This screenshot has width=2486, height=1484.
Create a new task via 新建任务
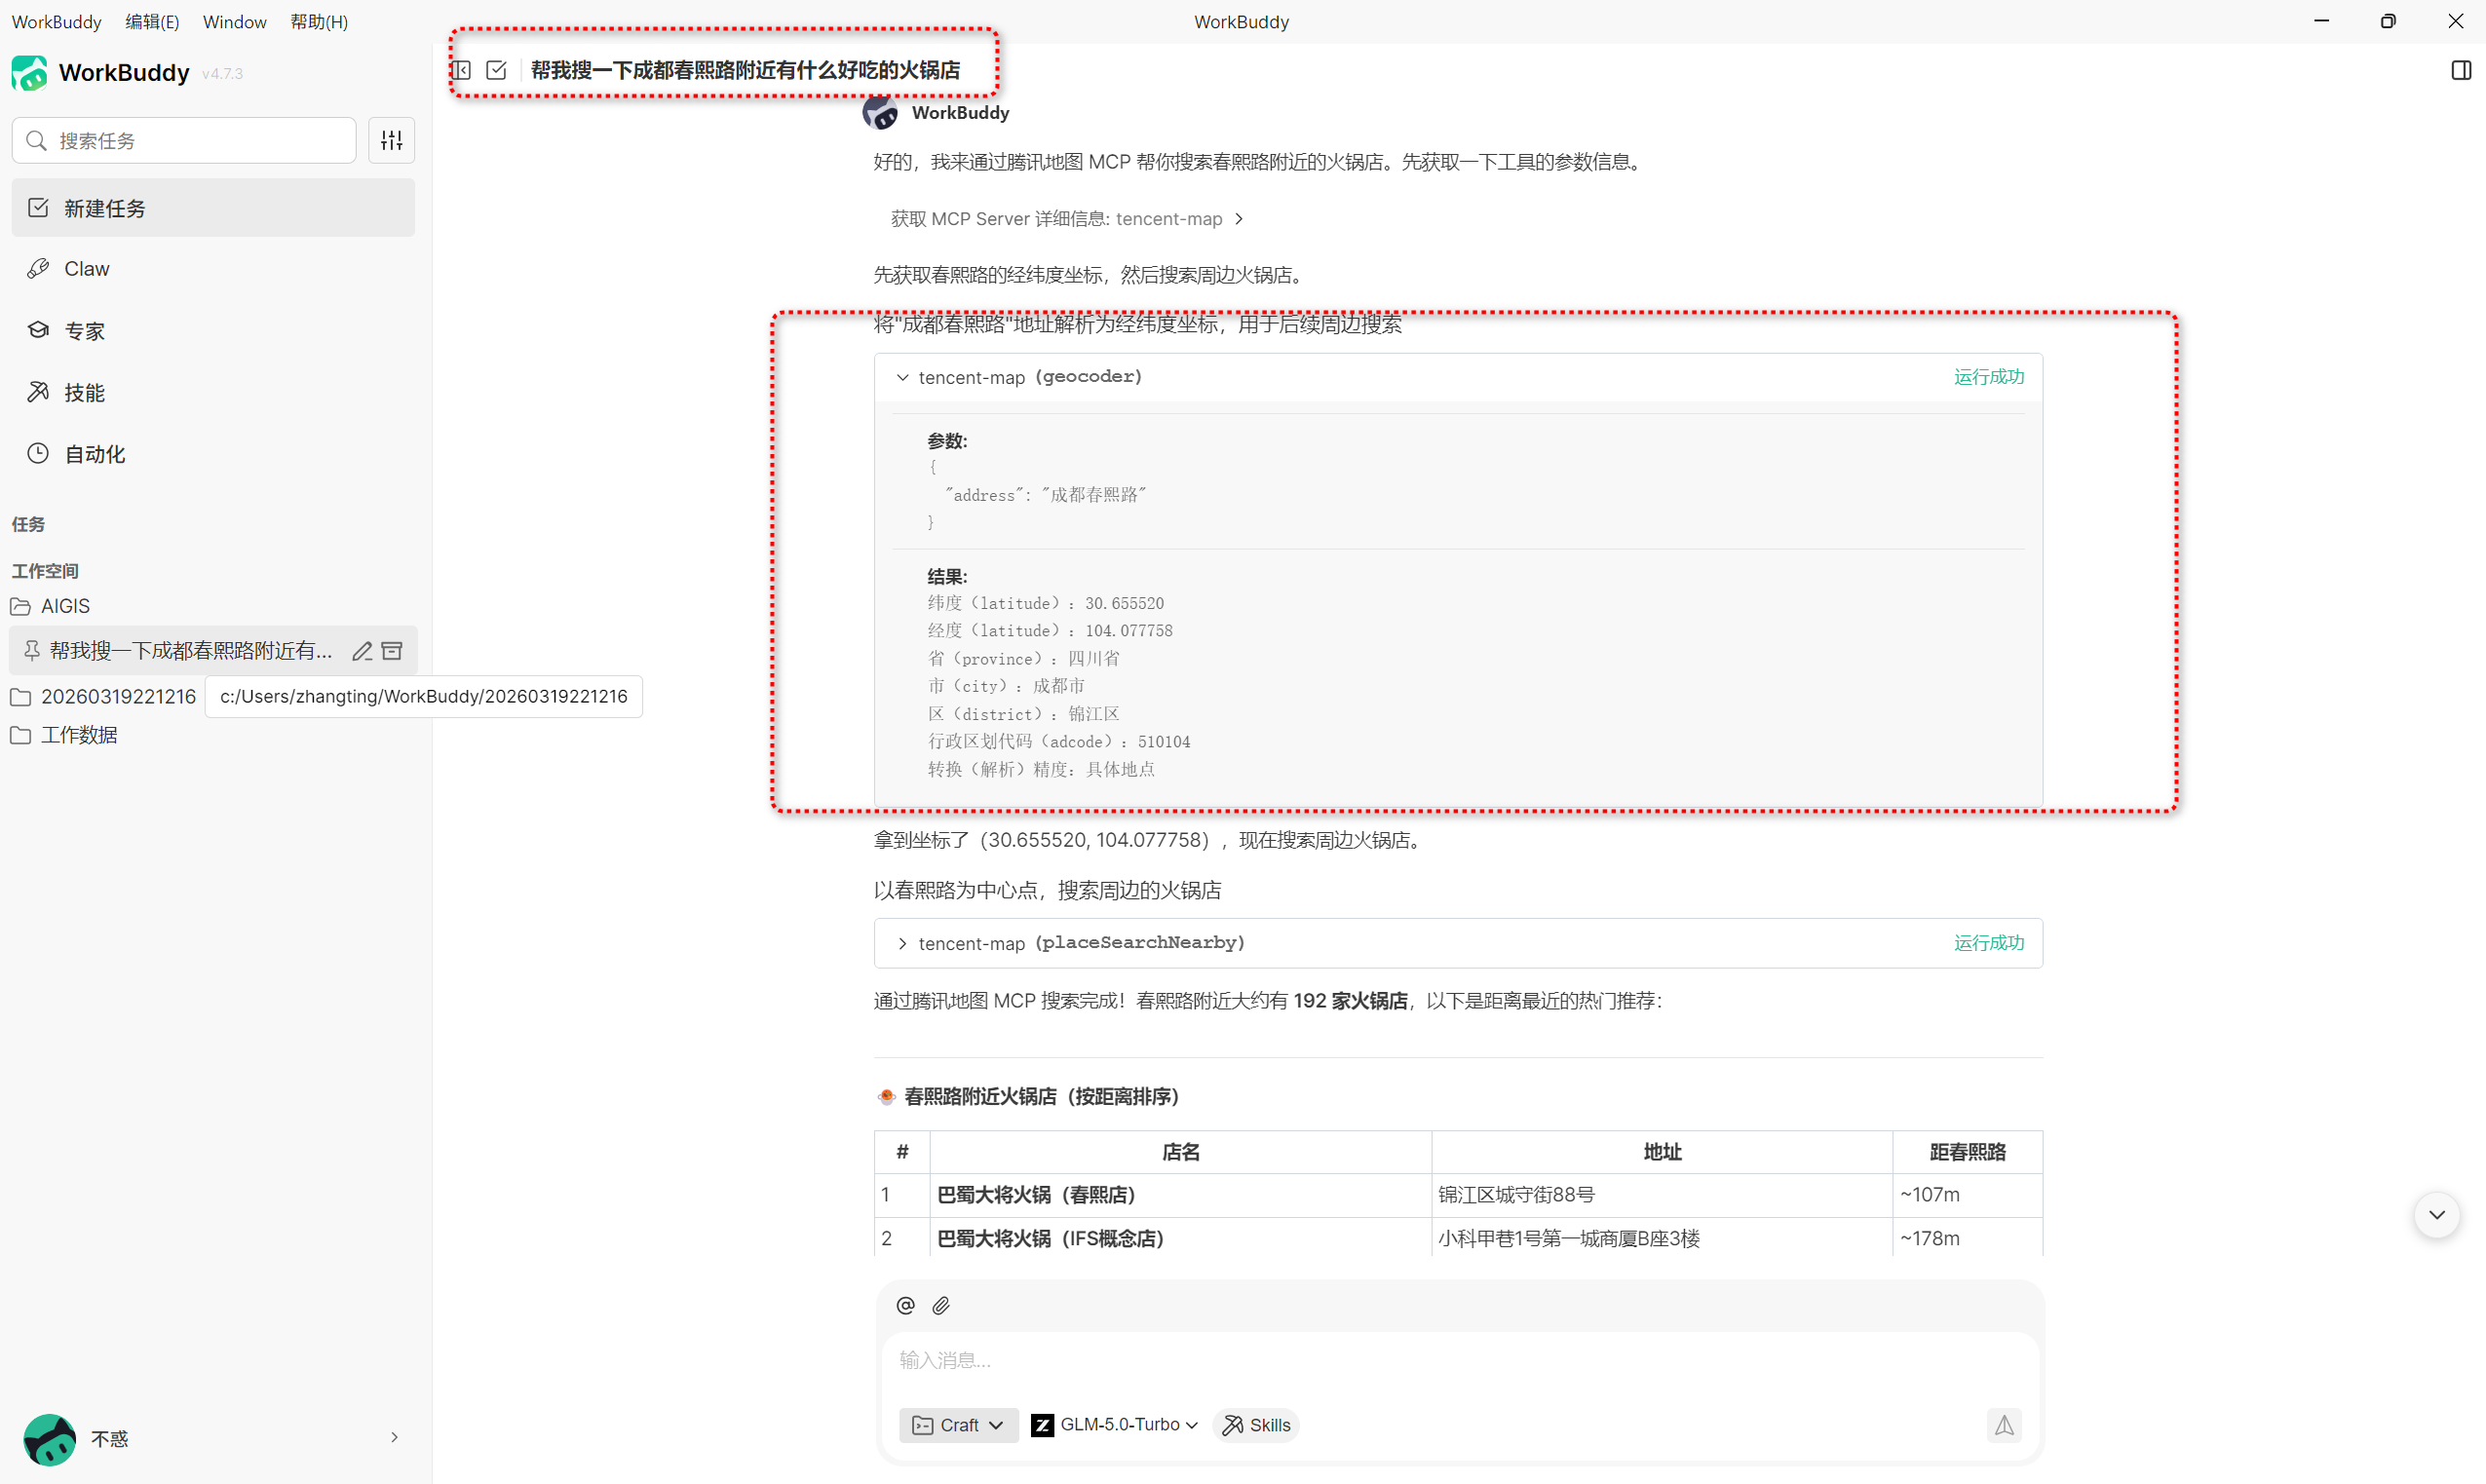pyautogui.click(x=212, y=208)
